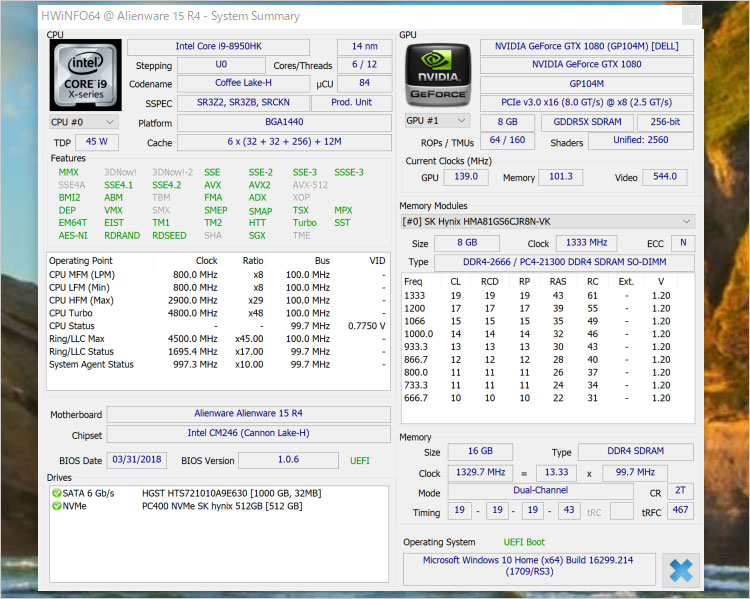This screenshot has height=599, width=750.
Task: Click the Microsoft Windows 10 Home OS field
Action: click(529, 568)
